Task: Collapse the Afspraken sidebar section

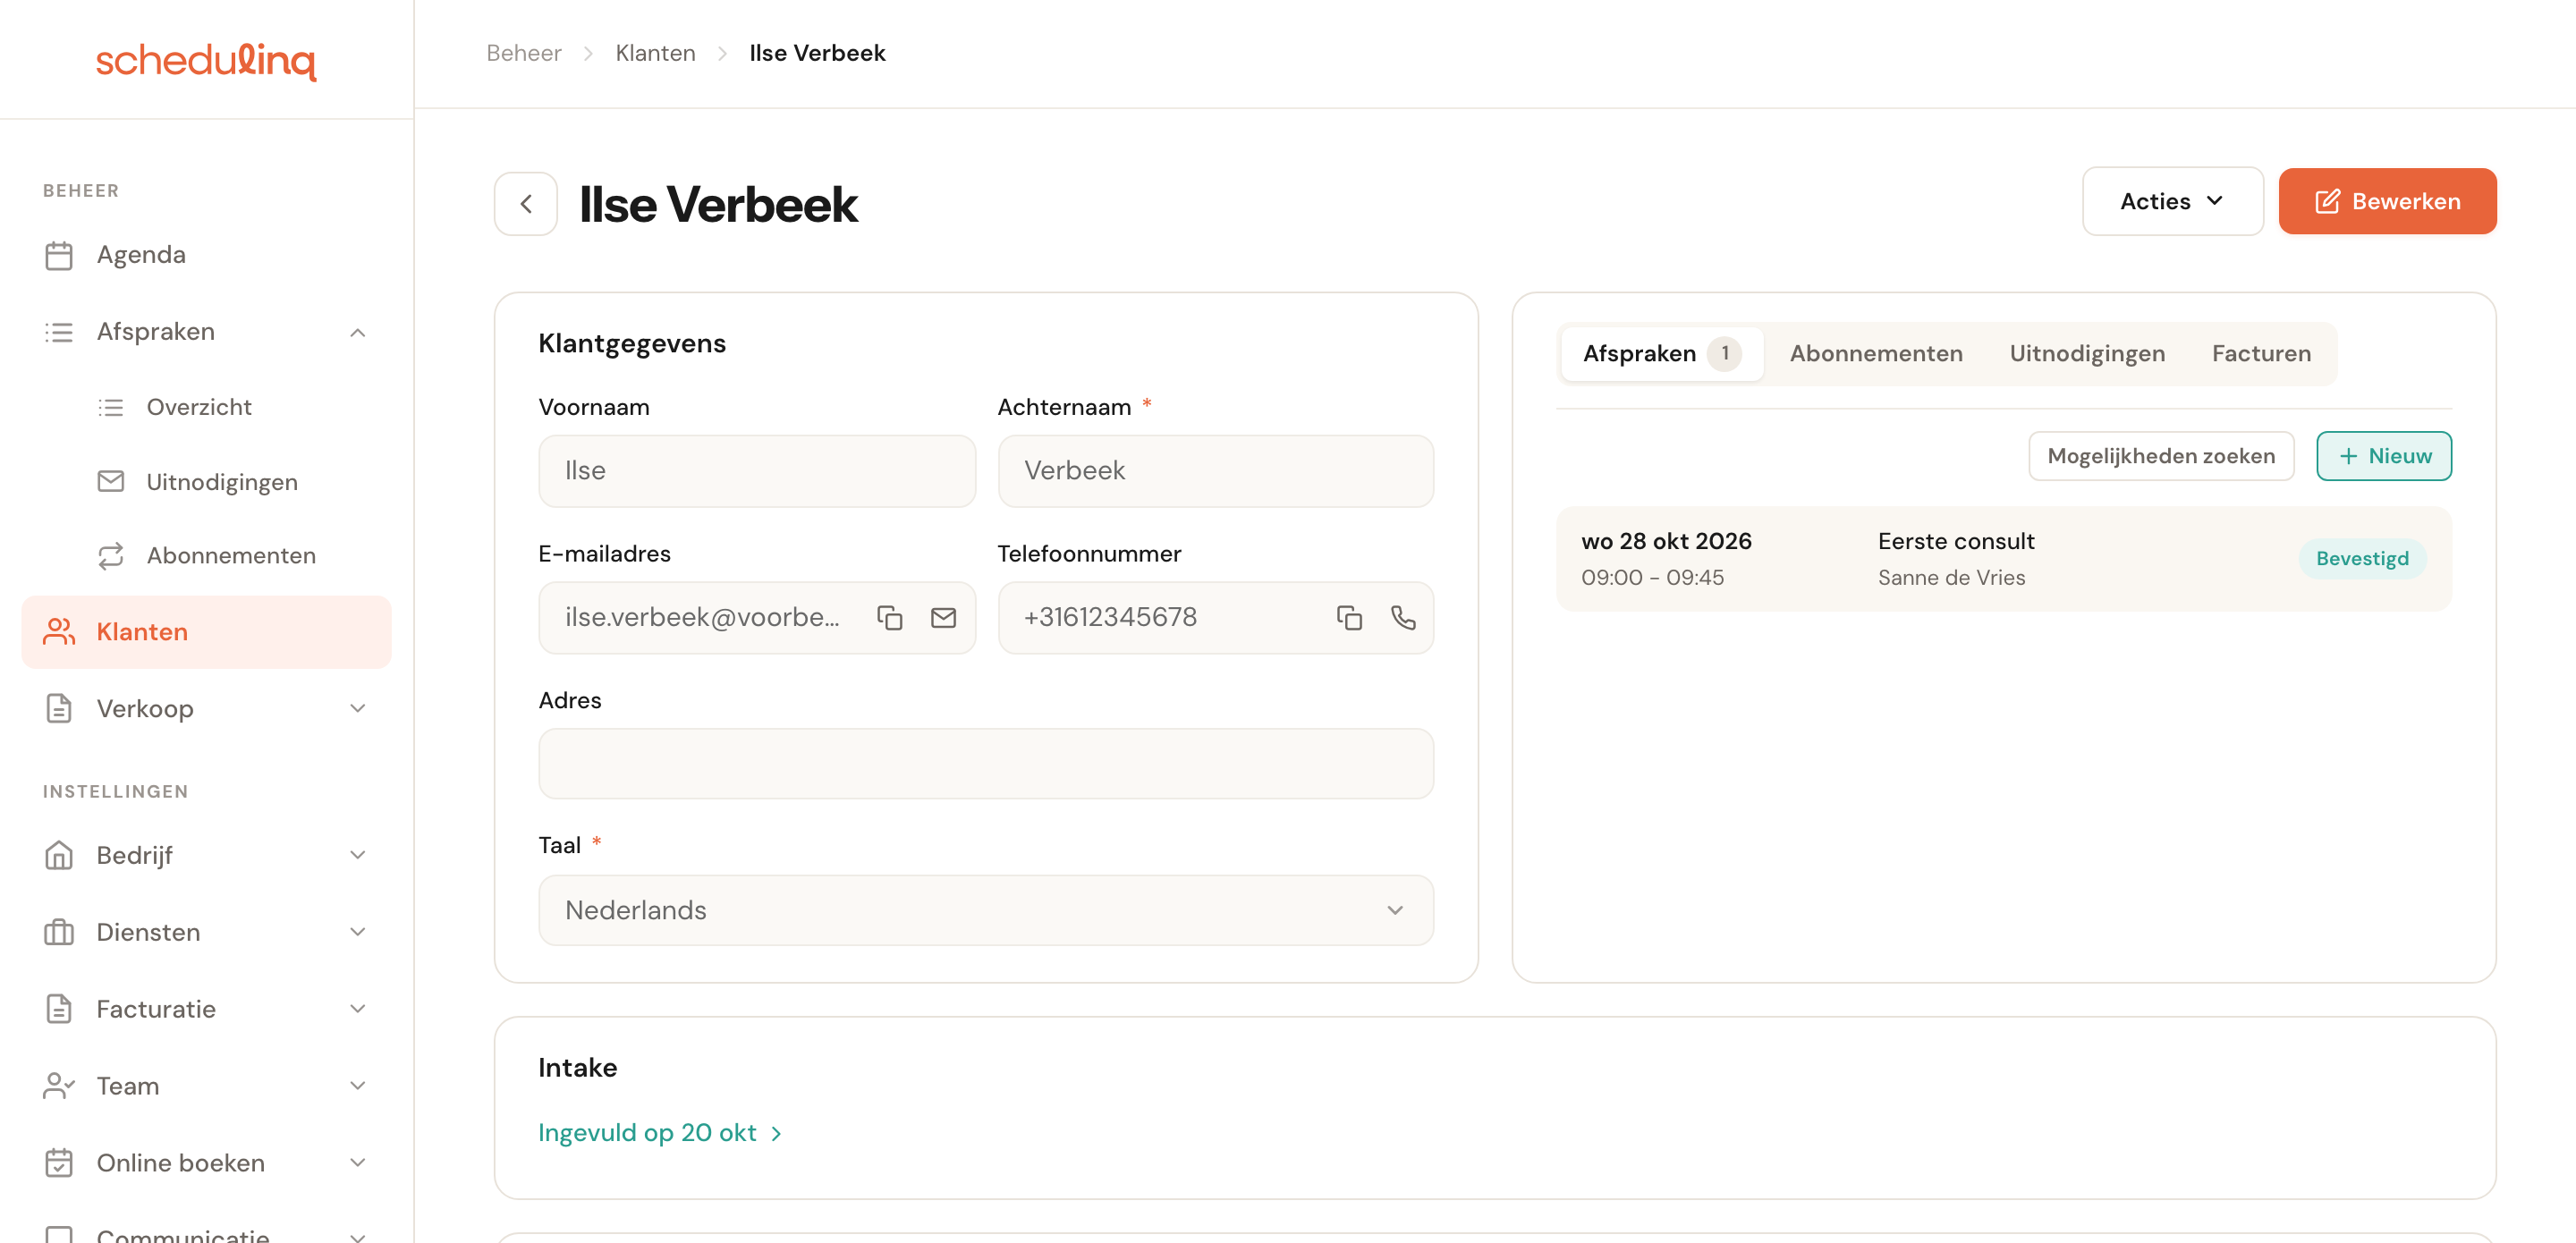Action: coord(357,332)
